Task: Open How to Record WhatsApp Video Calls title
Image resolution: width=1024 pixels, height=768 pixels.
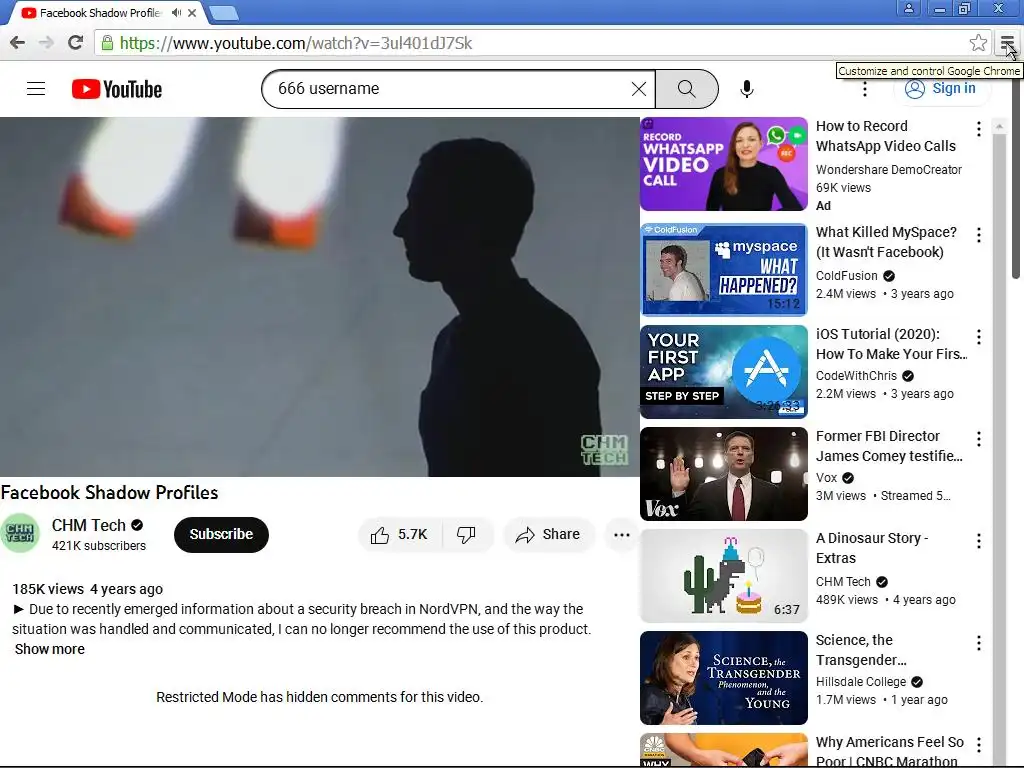Action: [886, 136]
